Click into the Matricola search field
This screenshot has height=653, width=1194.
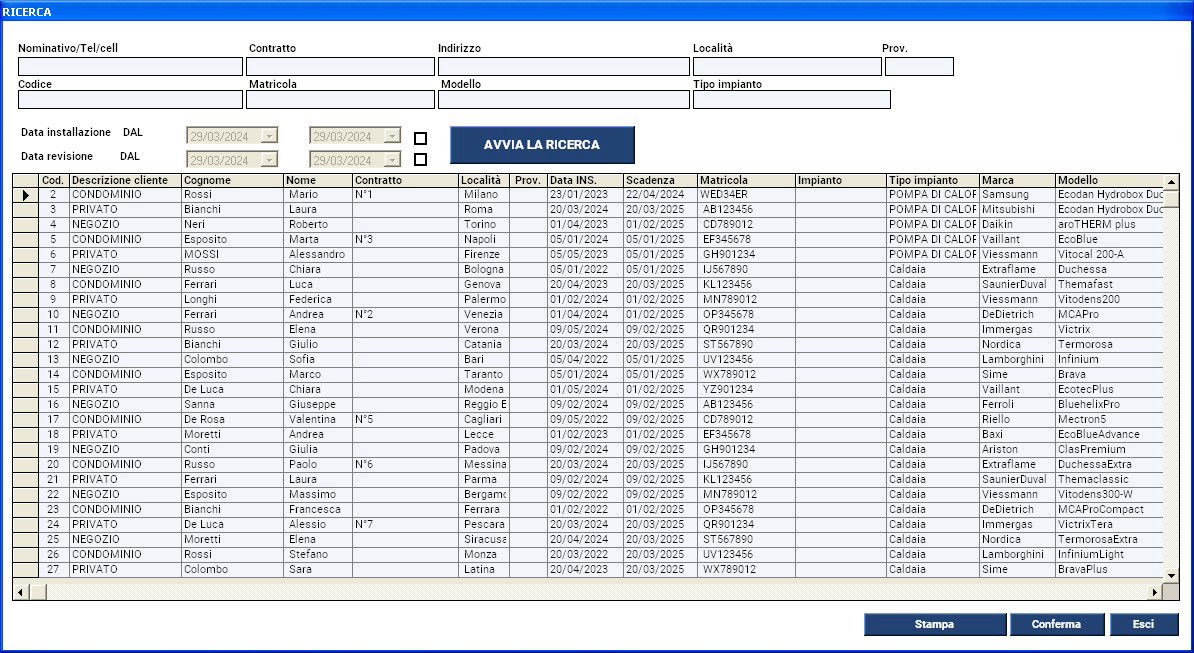click(x=340, y=100)
